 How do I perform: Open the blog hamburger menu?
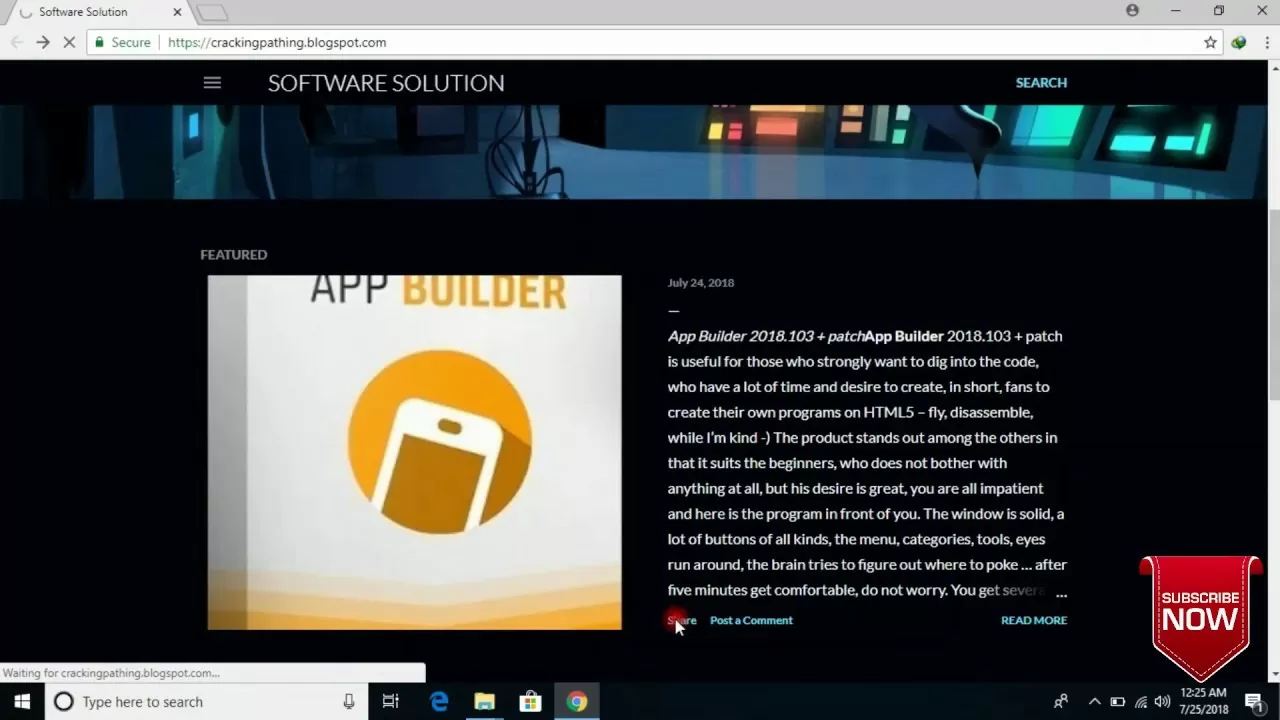212,83
